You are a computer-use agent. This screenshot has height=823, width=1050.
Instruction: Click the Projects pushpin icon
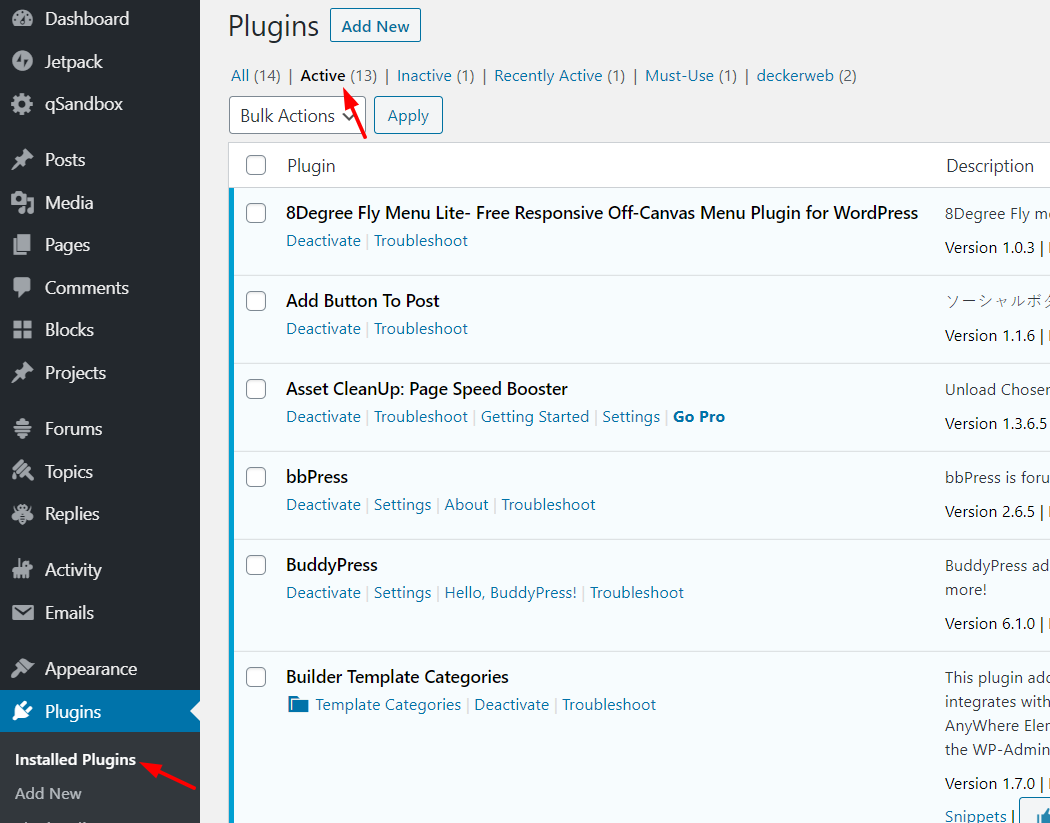(22, 373)
